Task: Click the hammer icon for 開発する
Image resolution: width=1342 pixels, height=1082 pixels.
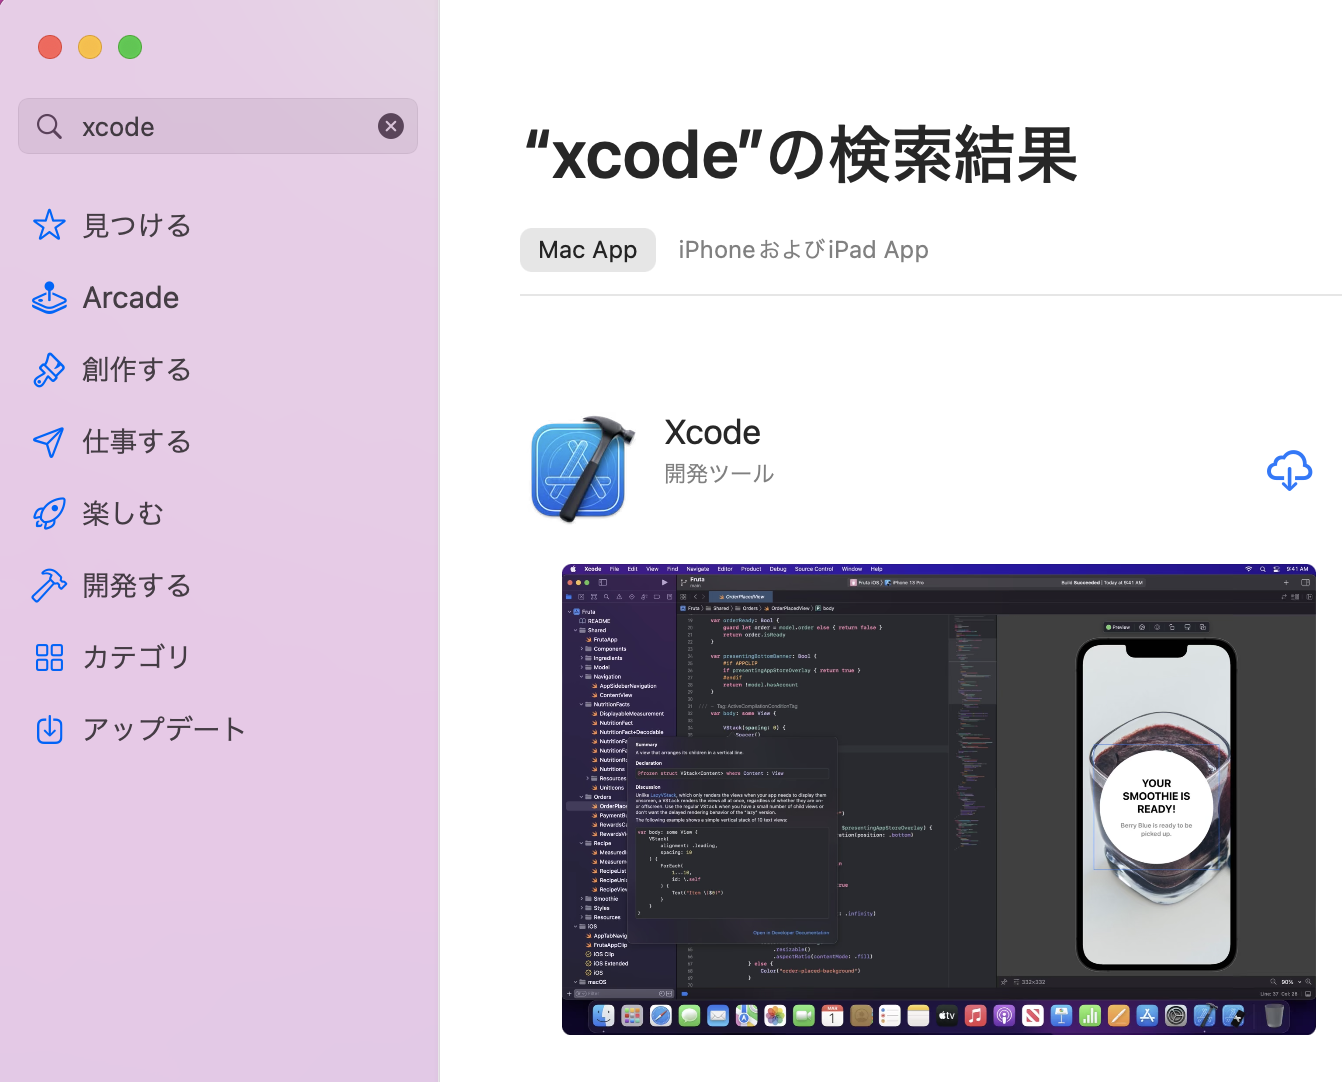Action: pos(49,585)
